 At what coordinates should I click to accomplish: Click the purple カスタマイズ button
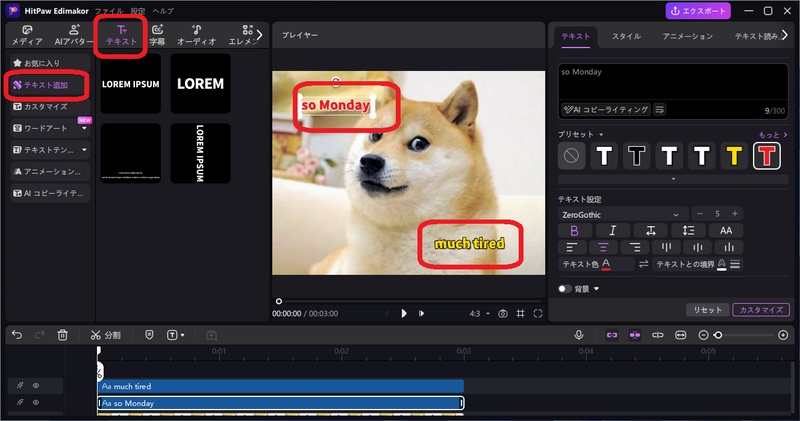click(761, 310)
